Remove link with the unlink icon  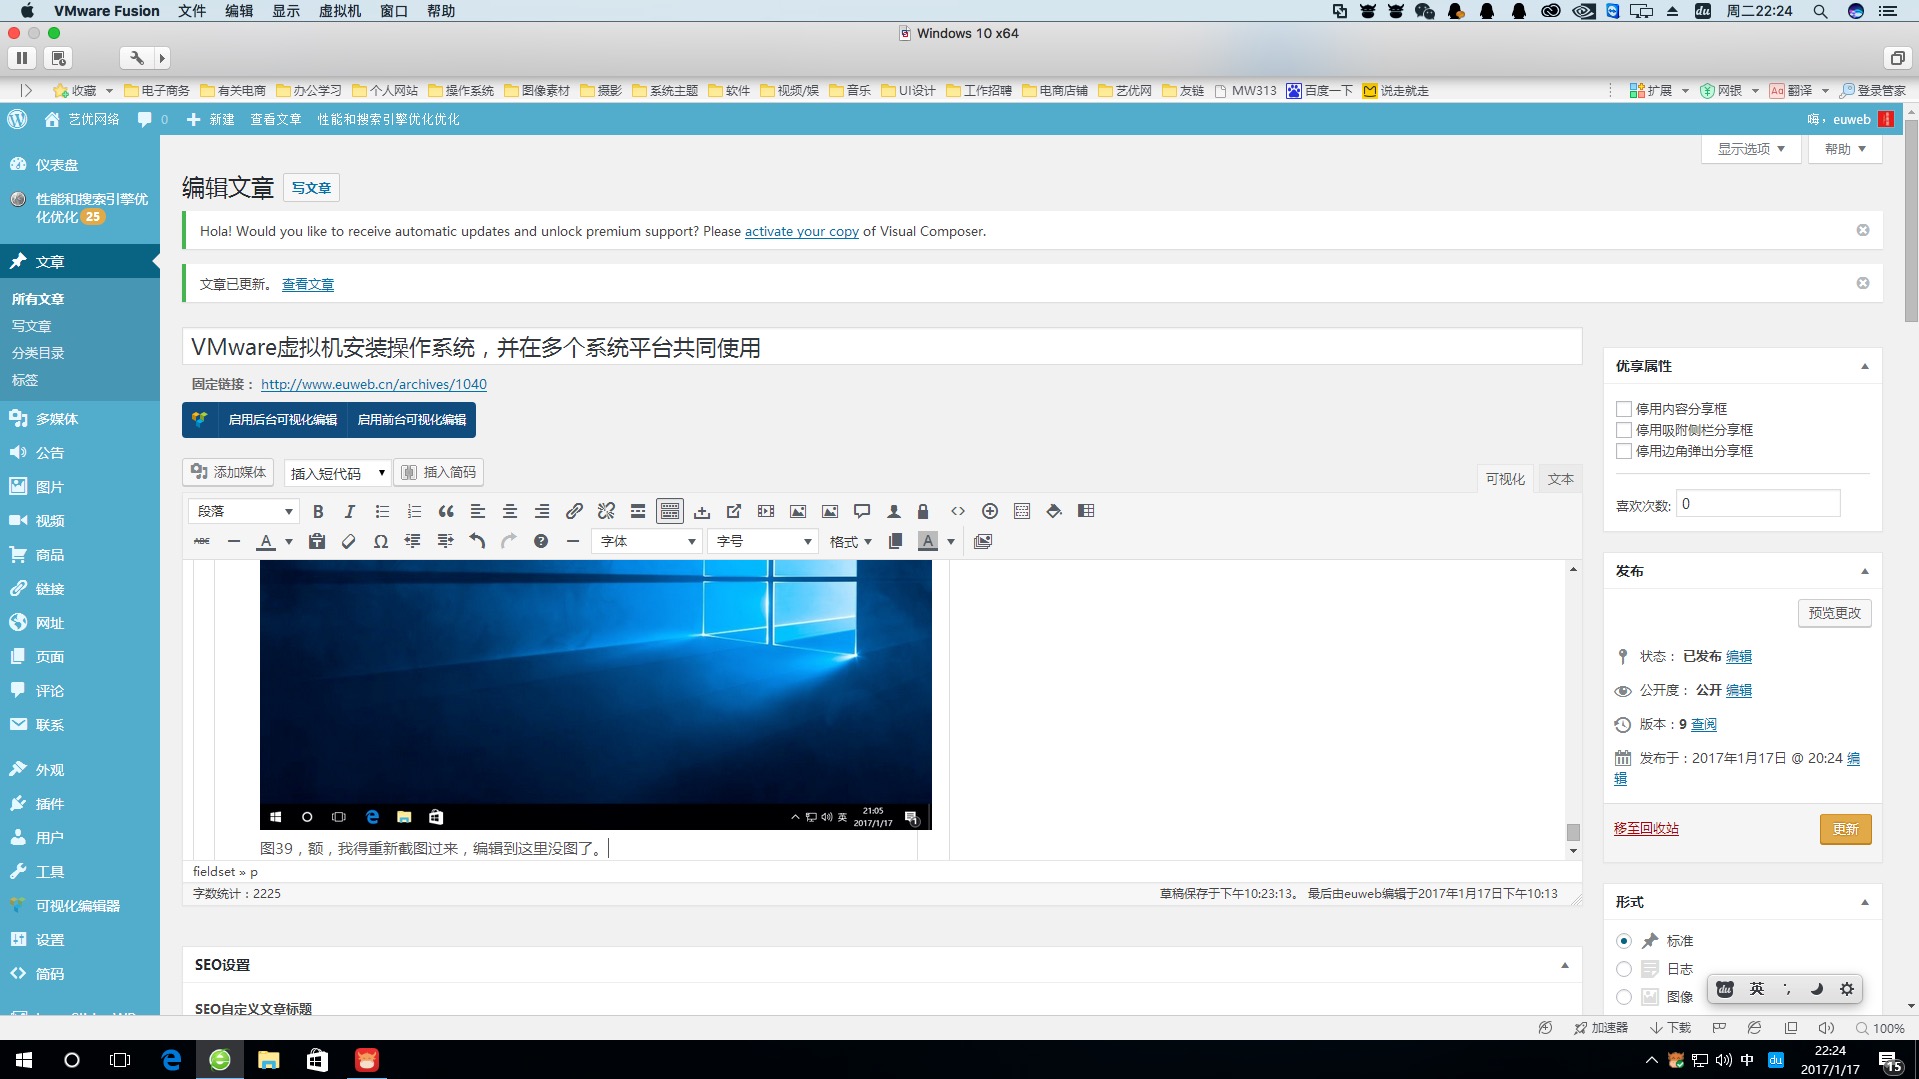[x=606, y=511]
